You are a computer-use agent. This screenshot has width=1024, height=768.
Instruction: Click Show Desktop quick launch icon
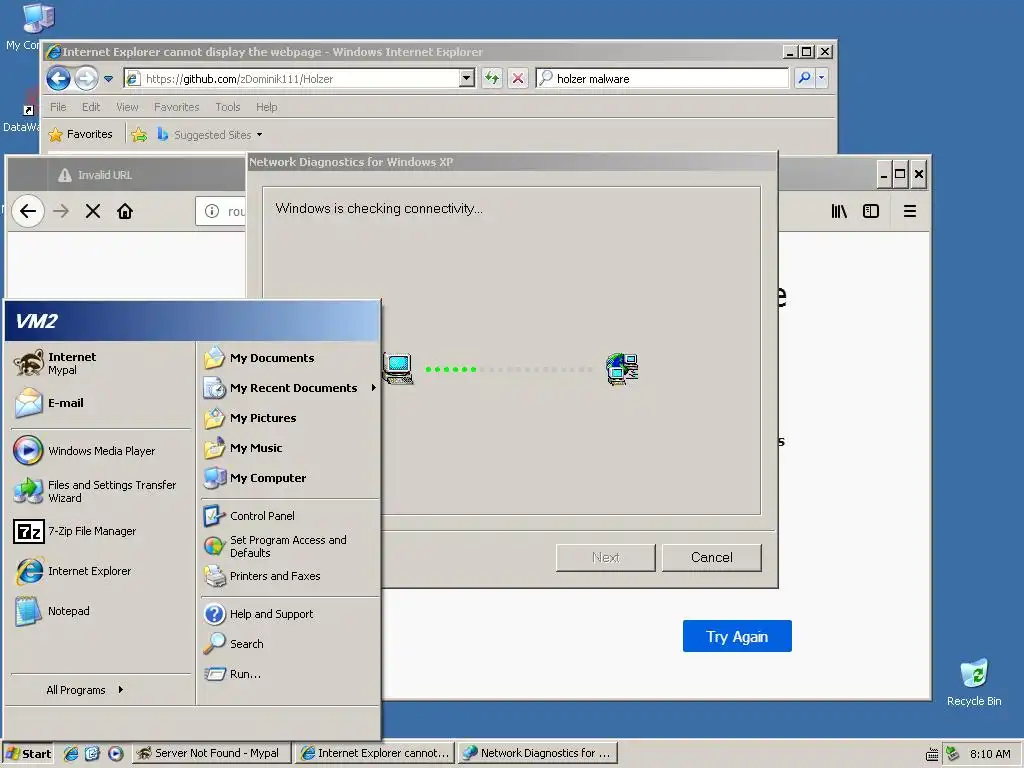(92, 754)
